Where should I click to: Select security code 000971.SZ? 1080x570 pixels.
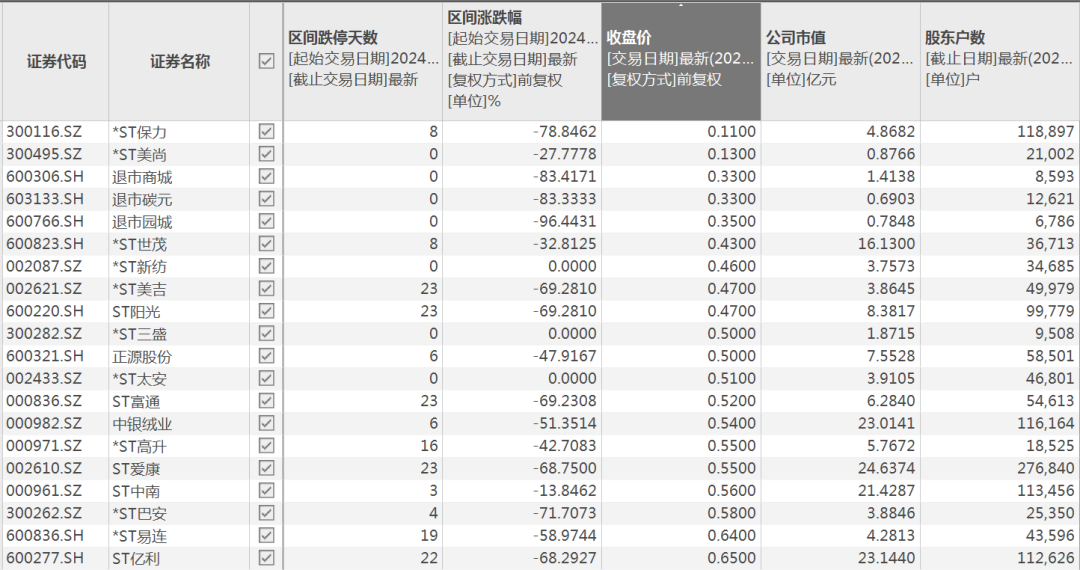(44, 445)
